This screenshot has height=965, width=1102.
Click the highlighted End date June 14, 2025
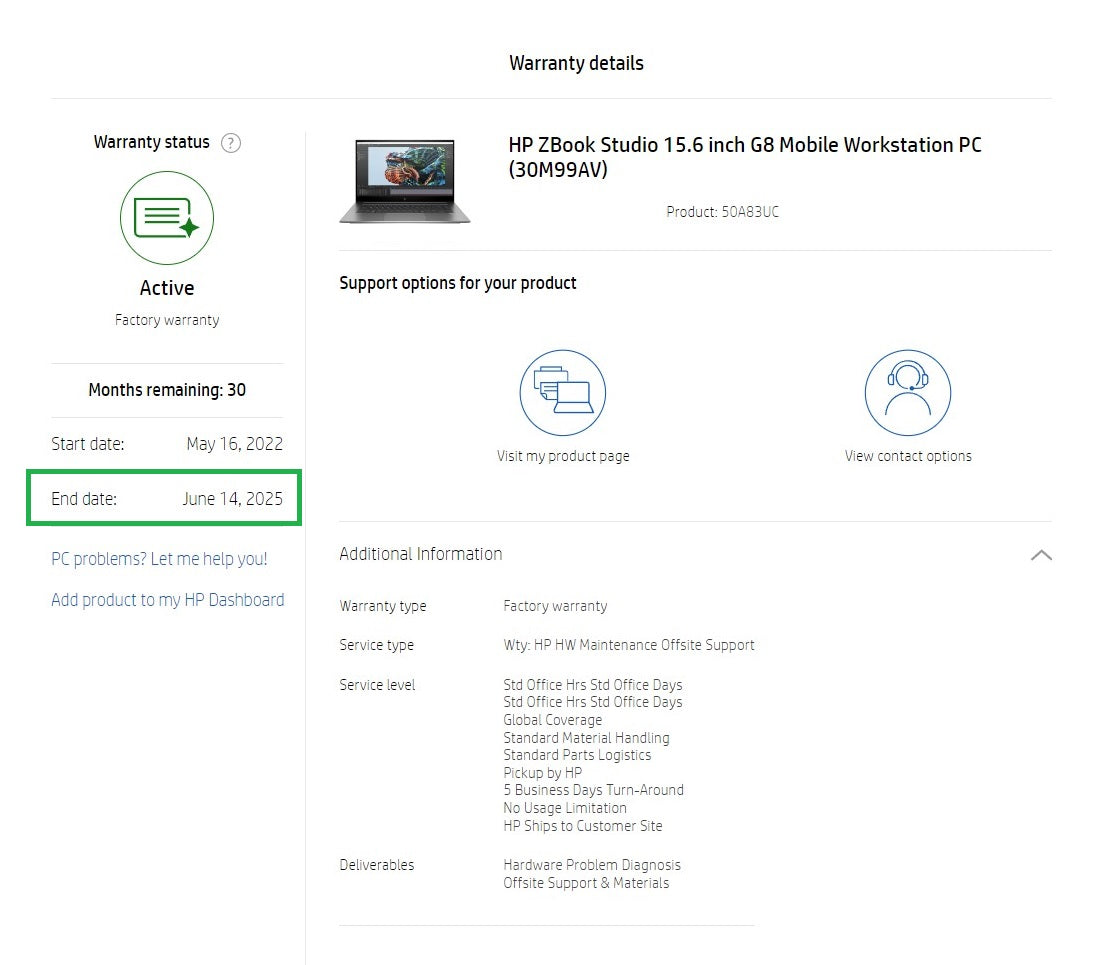click(163, 498)
